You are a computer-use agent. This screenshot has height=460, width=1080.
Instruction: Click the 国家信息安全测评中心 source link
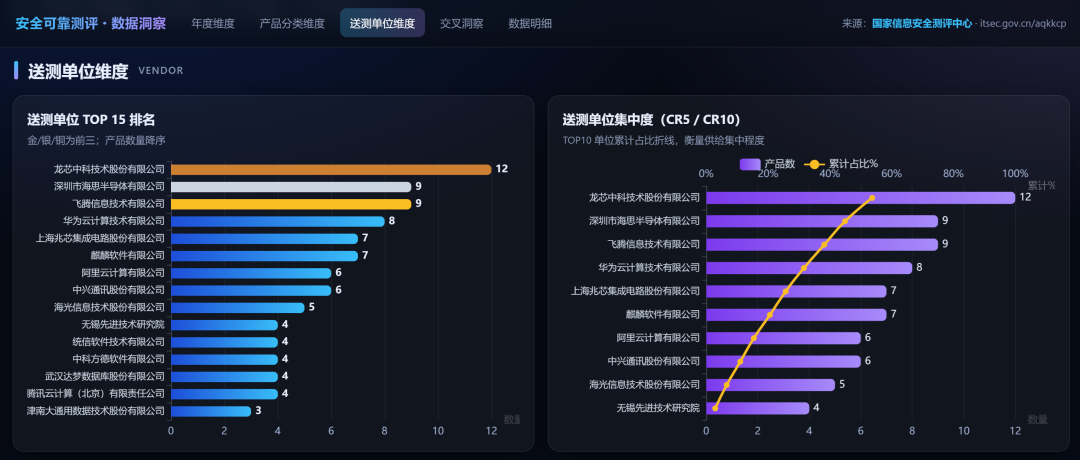[922, 23]
